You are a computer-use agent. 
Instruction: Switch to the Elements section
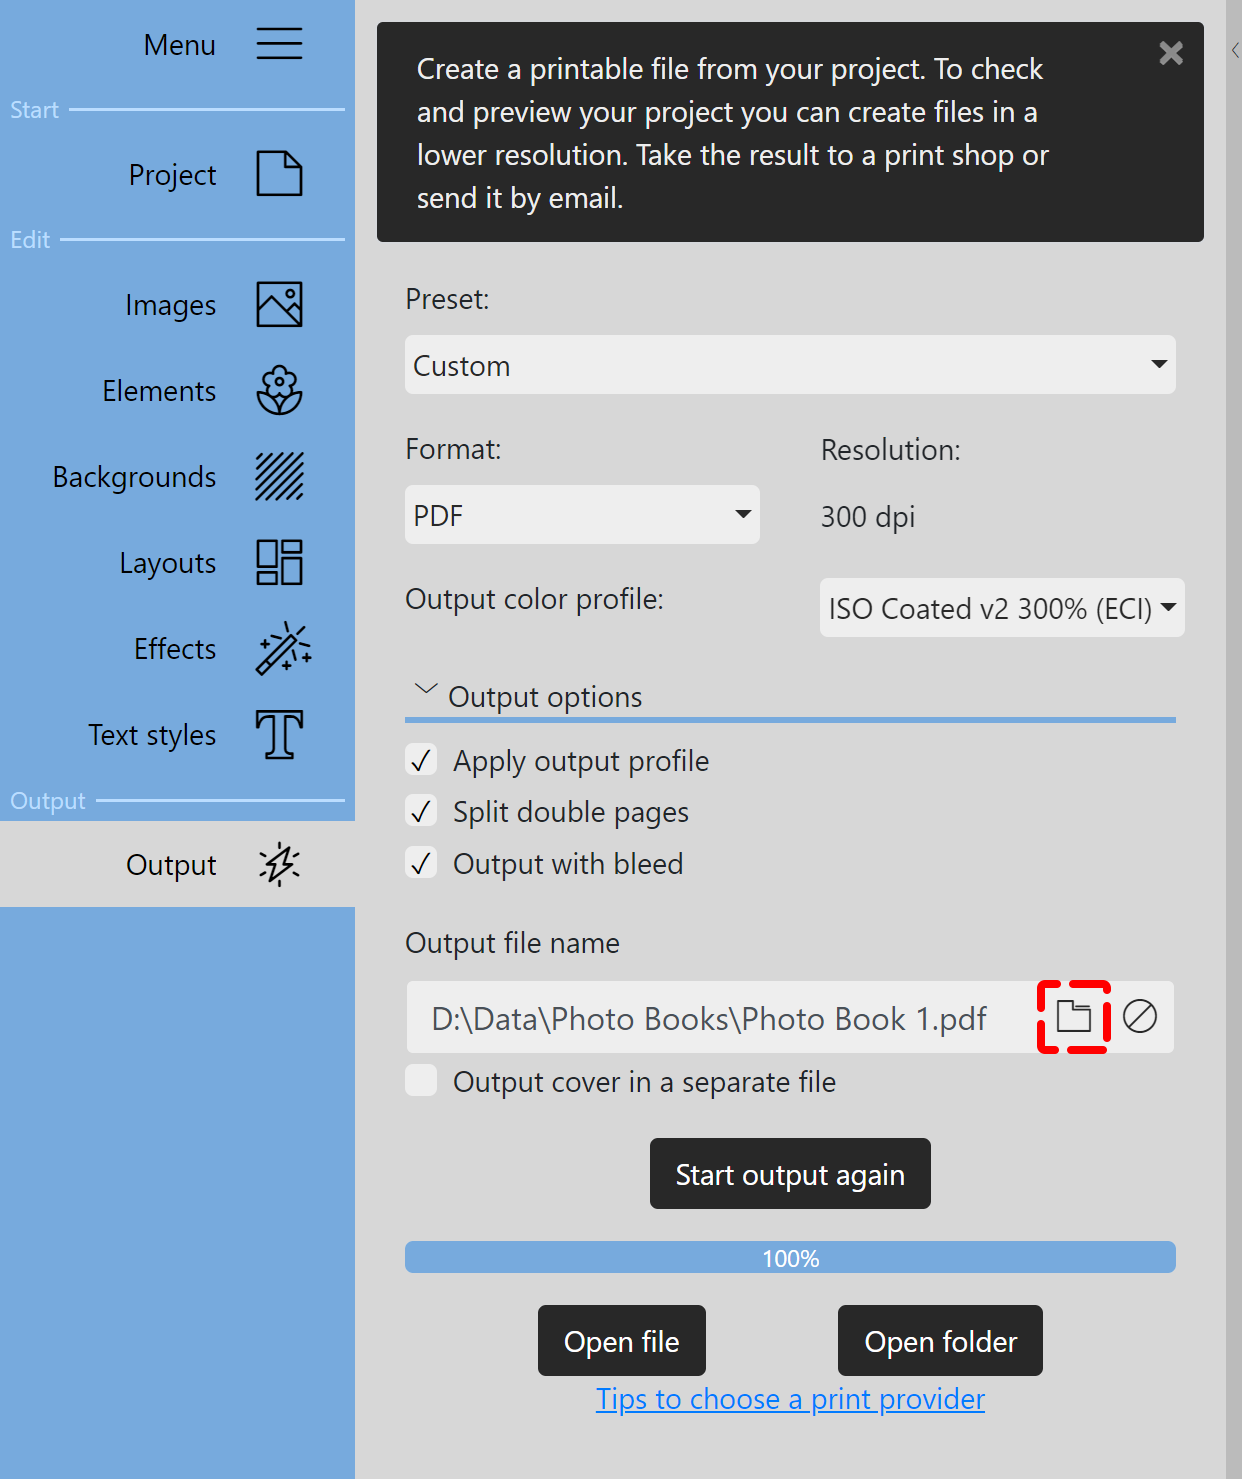click(x=159, y=391)
